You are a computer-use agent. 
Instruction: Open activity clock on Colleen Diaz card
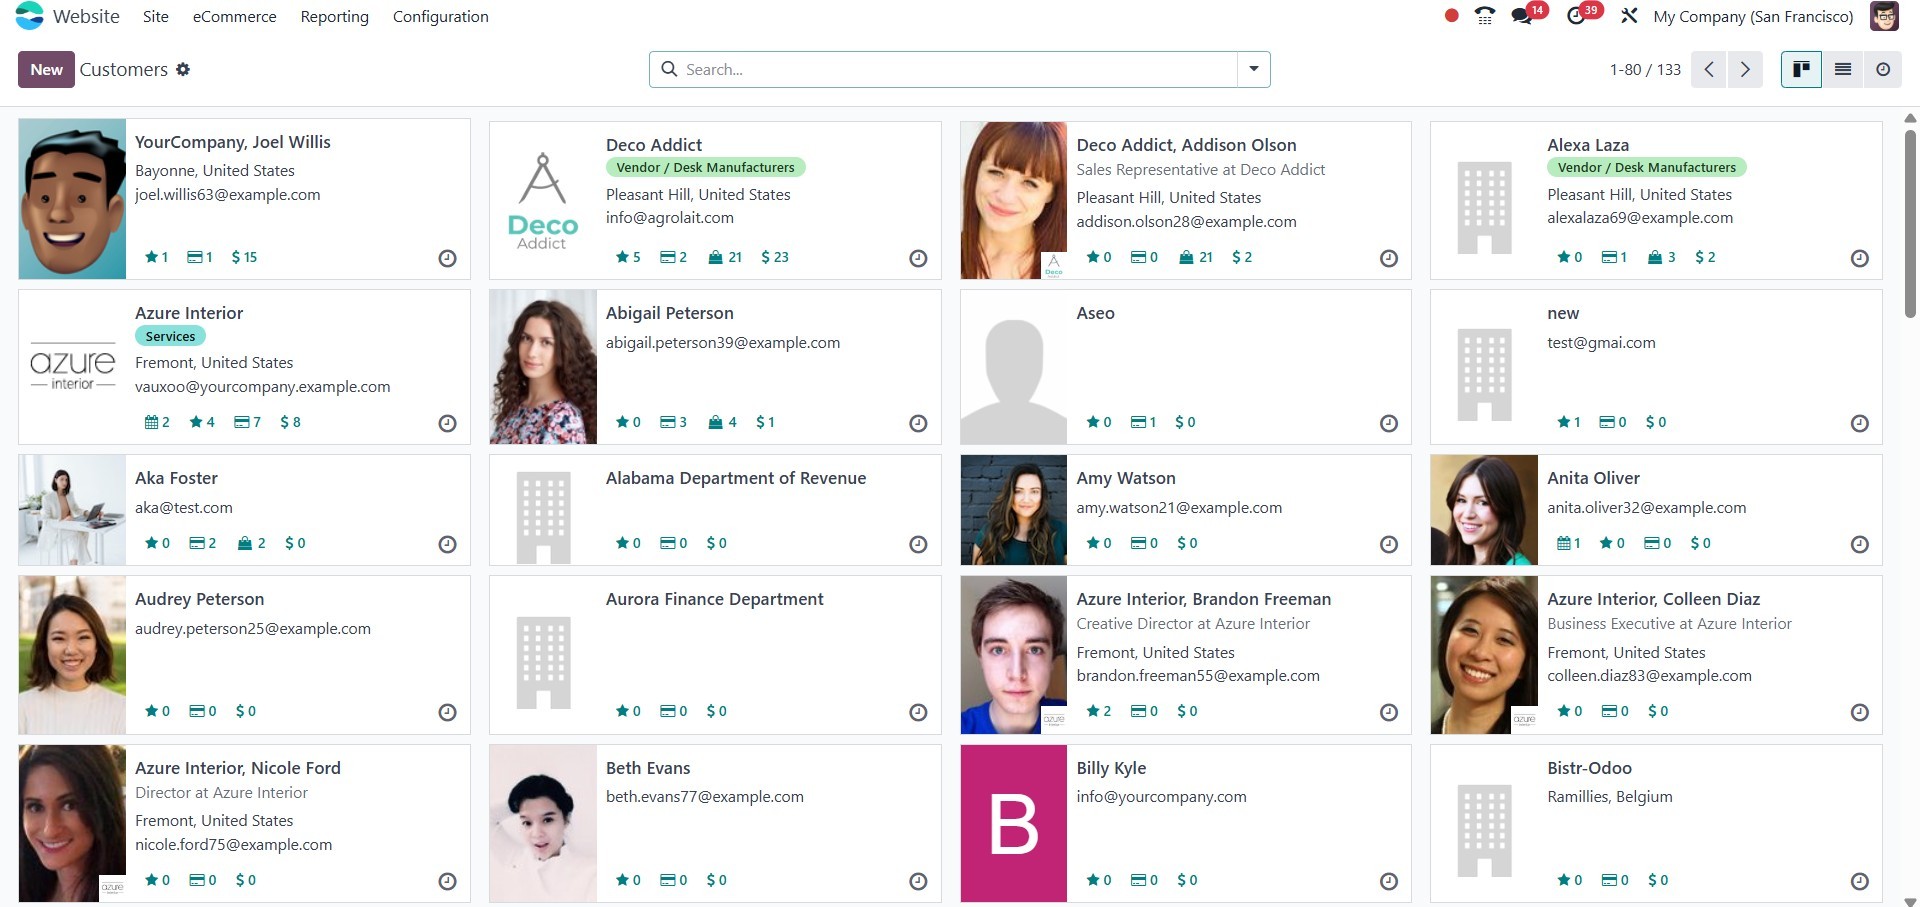[1860, 713]
